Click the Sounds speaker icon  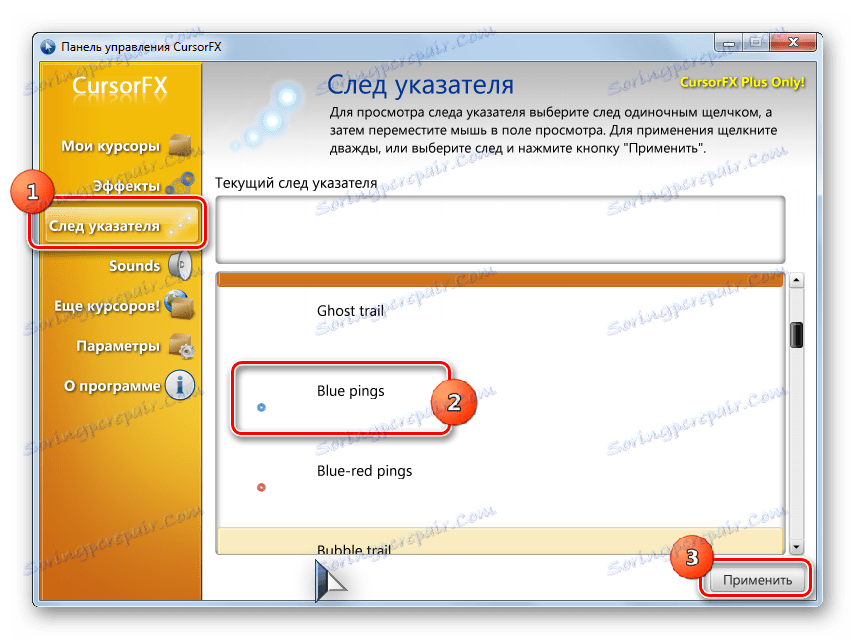[180, 265]
